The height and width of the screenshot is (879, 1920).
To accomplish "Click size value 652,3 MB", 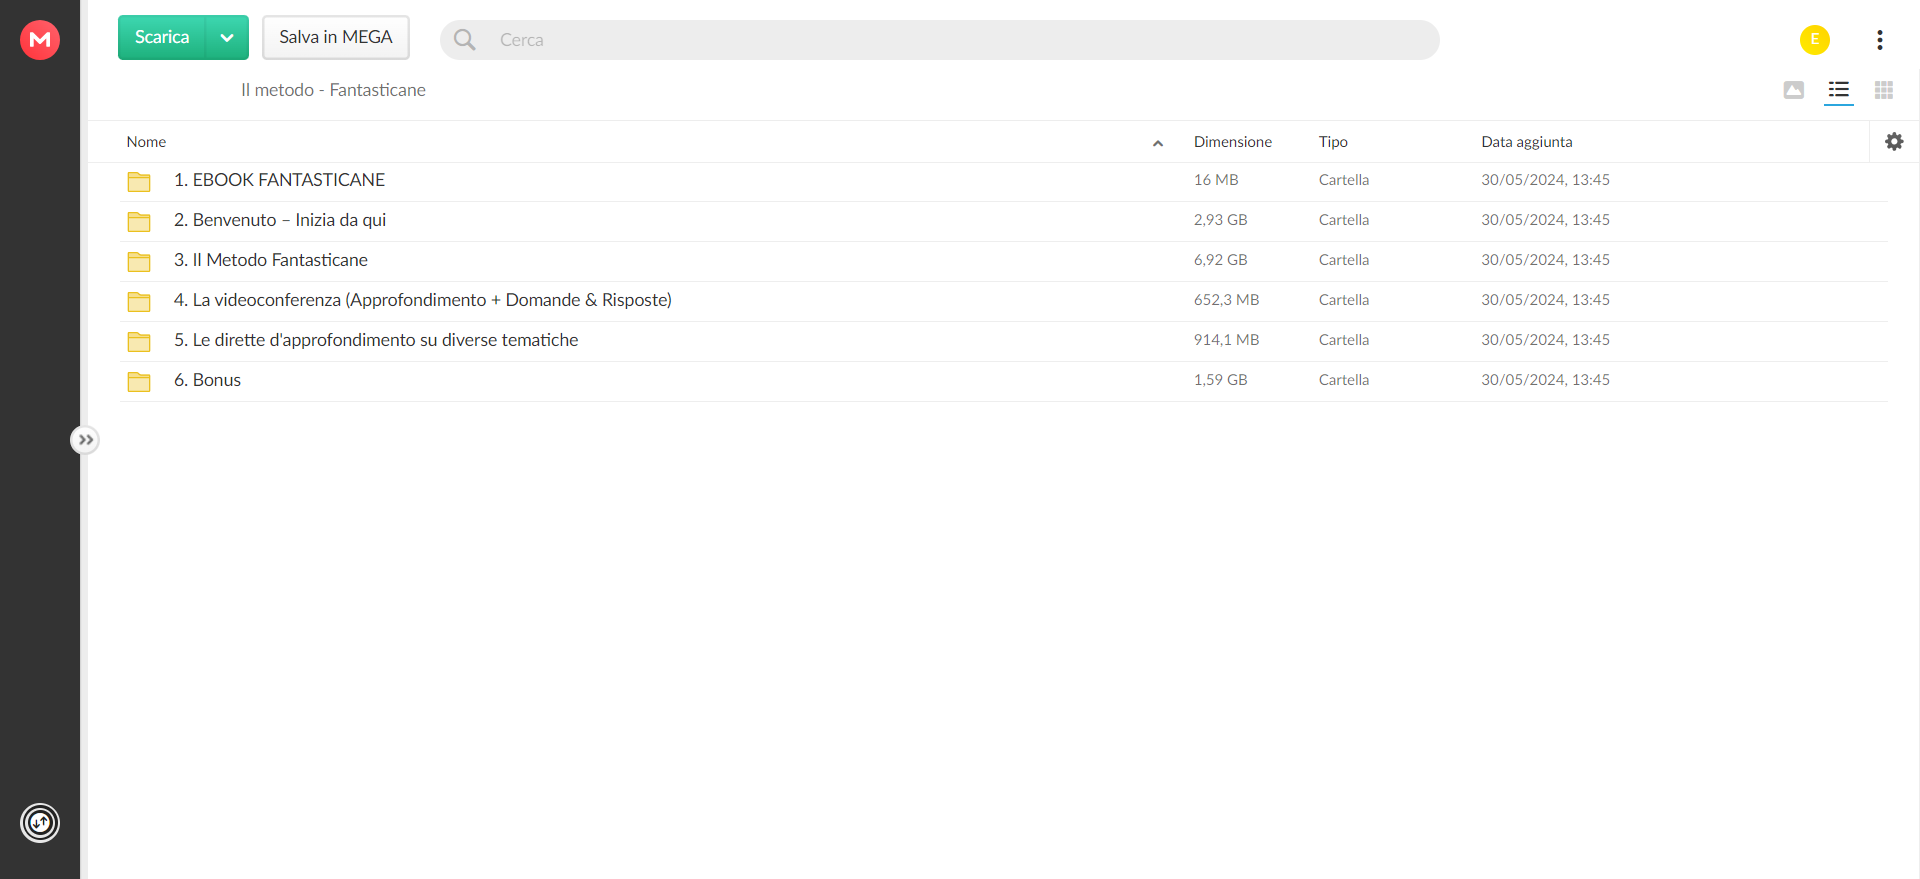I will [1227, 300].
